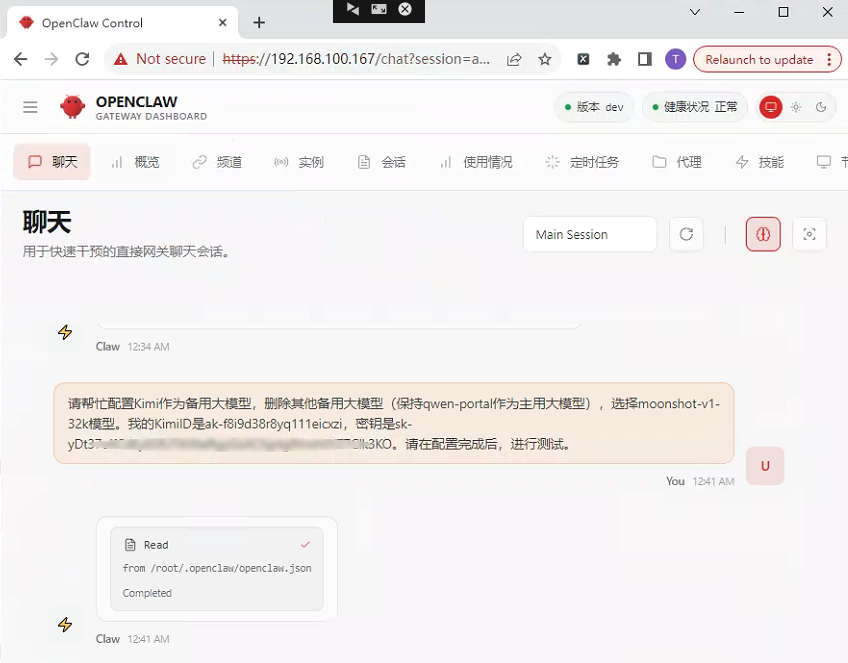Click the Read tool checkmark icon

(x=305, y=545)
